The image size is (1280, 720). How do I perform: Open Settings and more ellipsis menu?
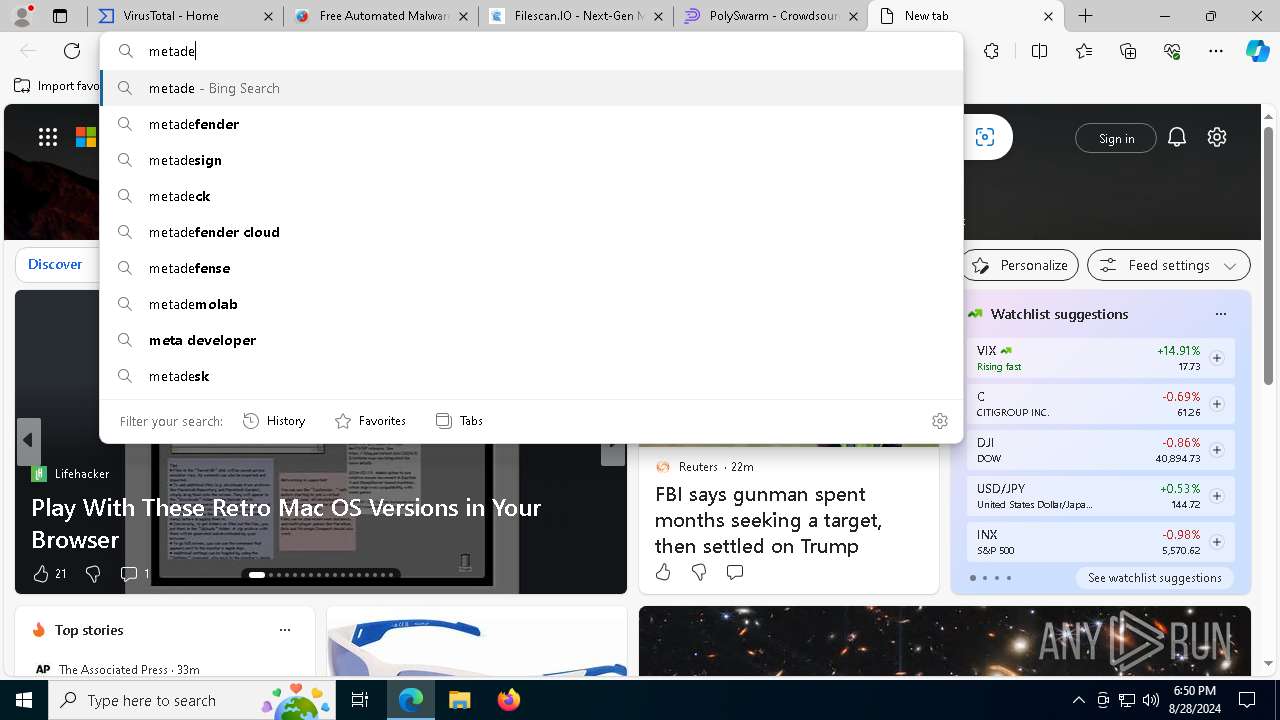[x=1216, y=51]
